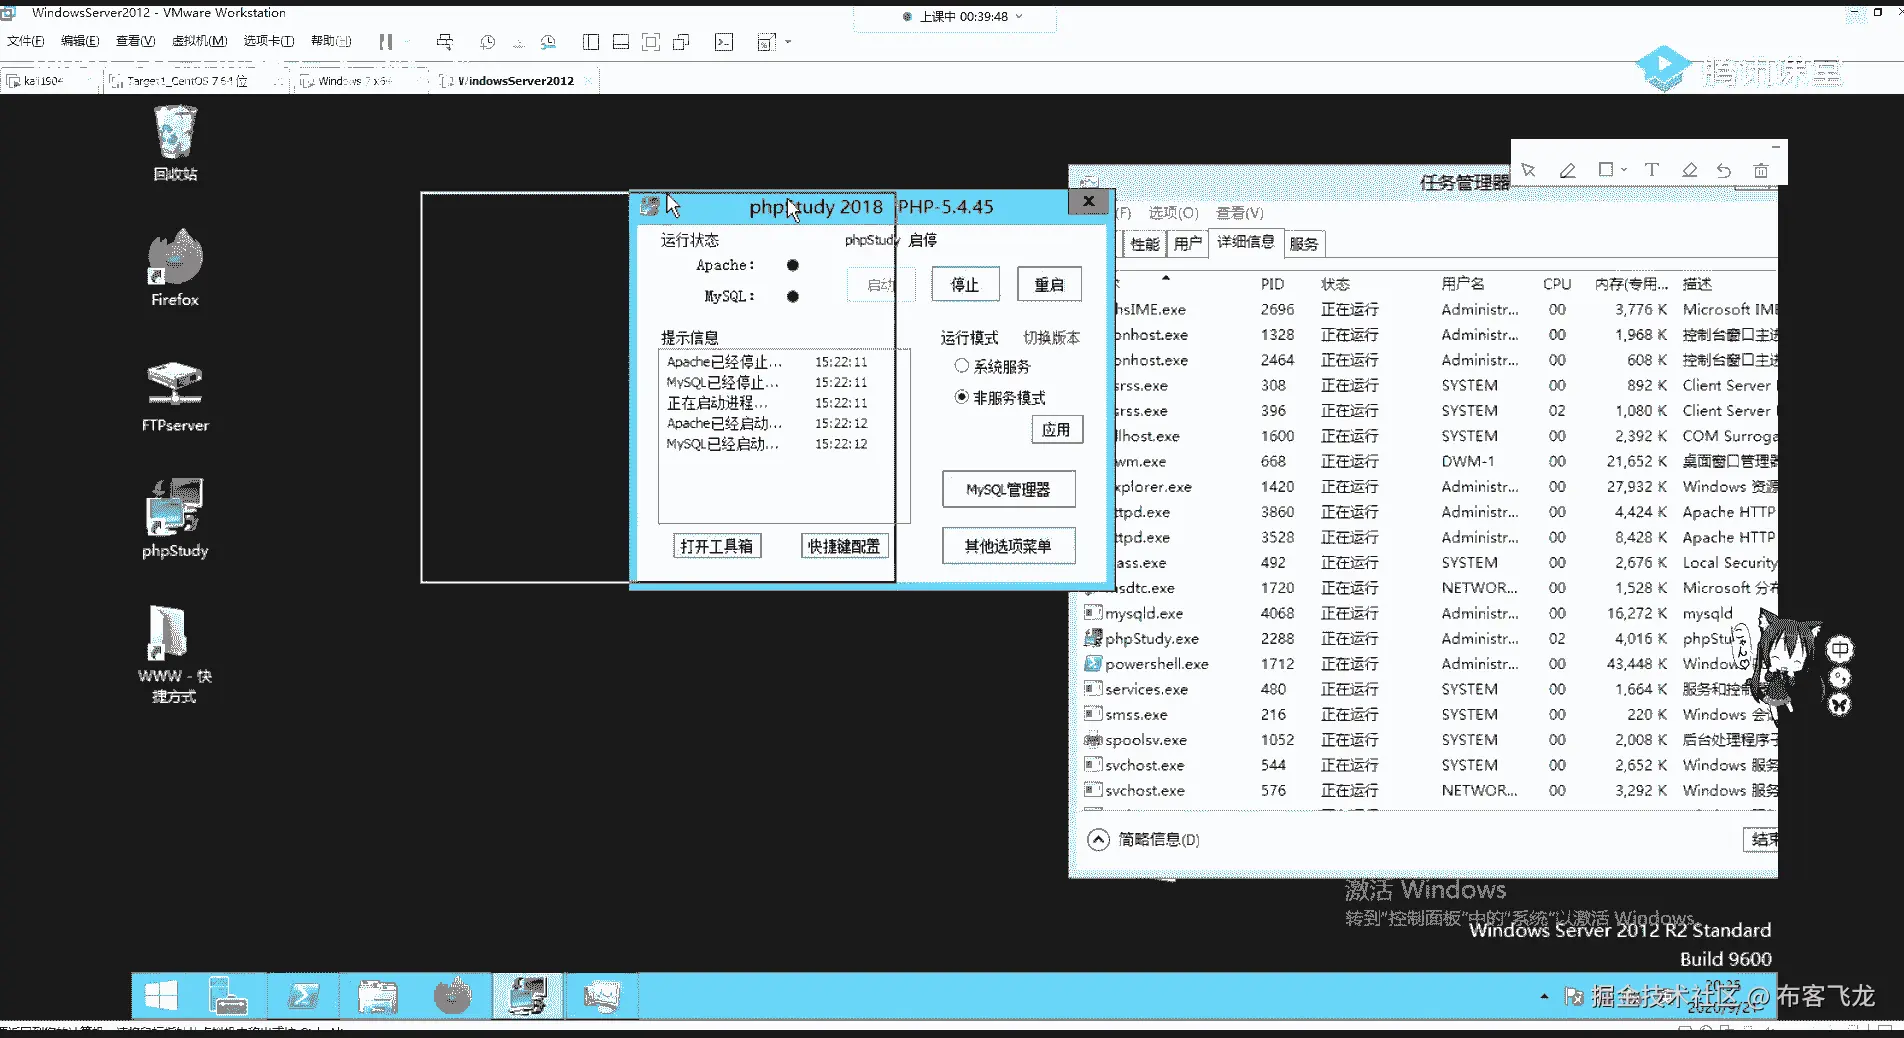The width and height of the screenshot is (1904, 1038).
Task: Open the 帮助 menu in VMware
Action: coord(331,41)
